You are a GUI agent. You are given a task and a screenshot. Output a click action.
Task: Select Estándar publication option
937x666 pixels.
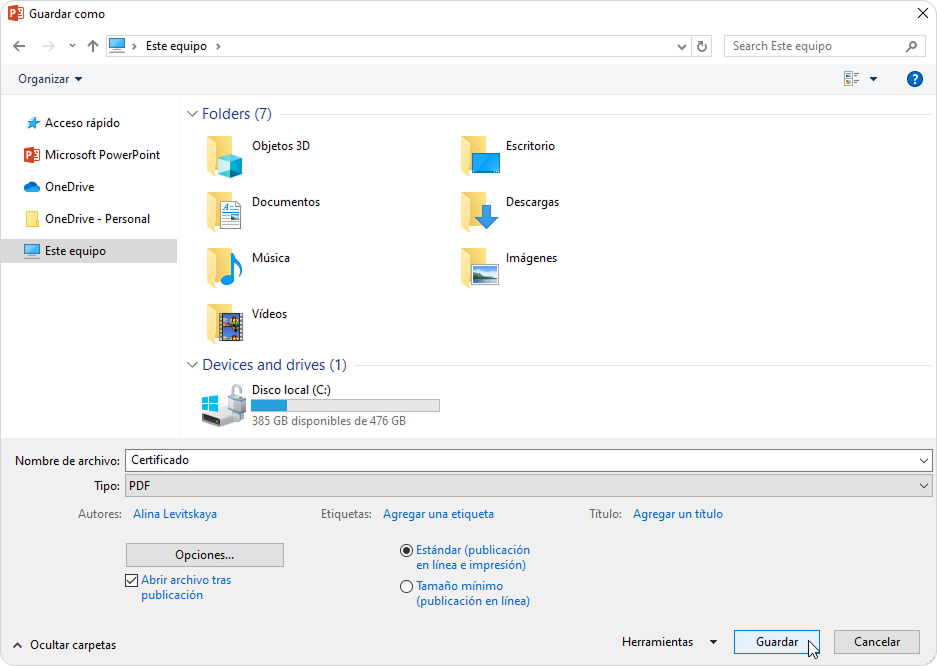(x=406, y=550)
